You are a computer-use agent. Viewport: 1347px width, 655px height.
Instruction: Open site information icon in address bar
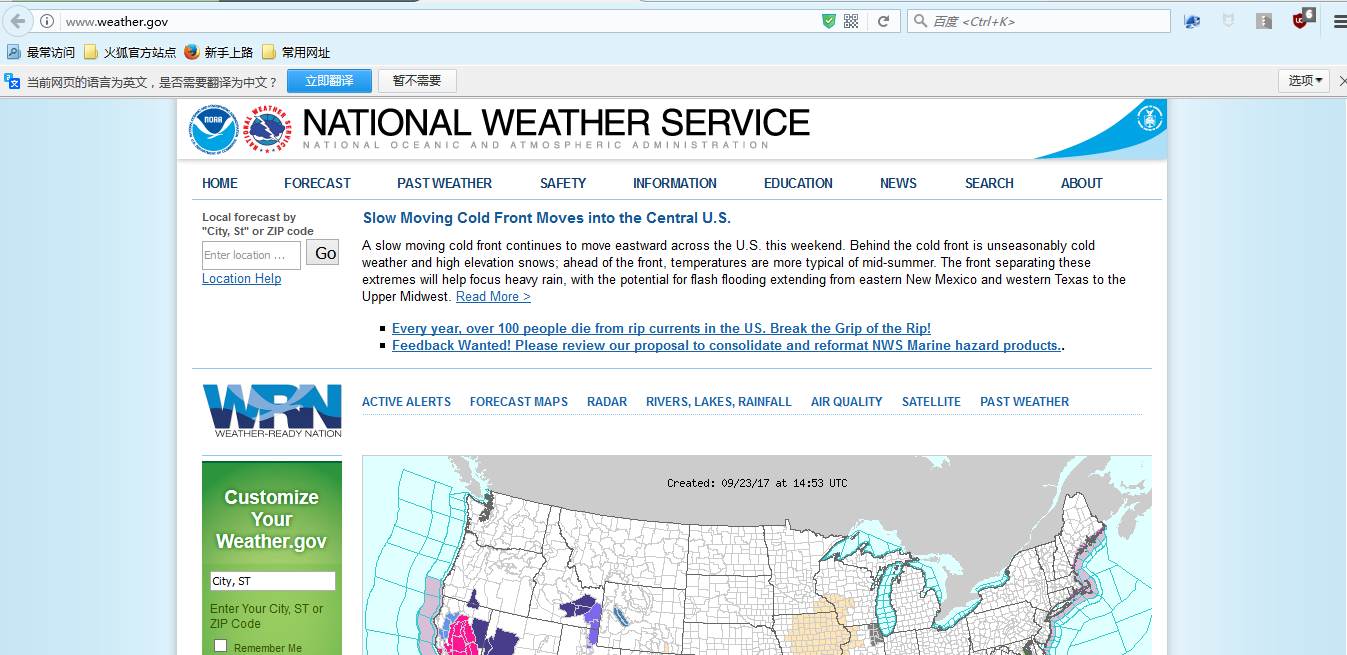coord(47,21)
